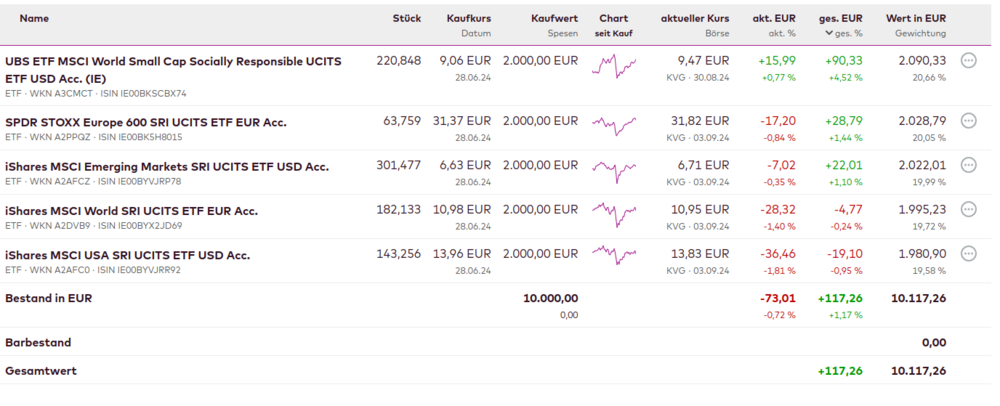View UBS ETF chart since purchase thumbnail

pyautogui.click(x=614, y=66)
